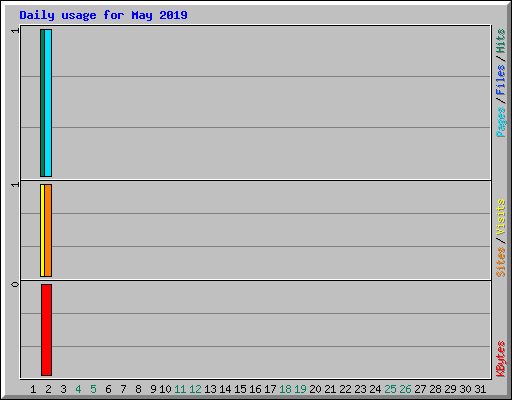This screenshot has height=400, width=512.
Task: Click the red KBytes bar for day 2
Action: tap(46, 330)
